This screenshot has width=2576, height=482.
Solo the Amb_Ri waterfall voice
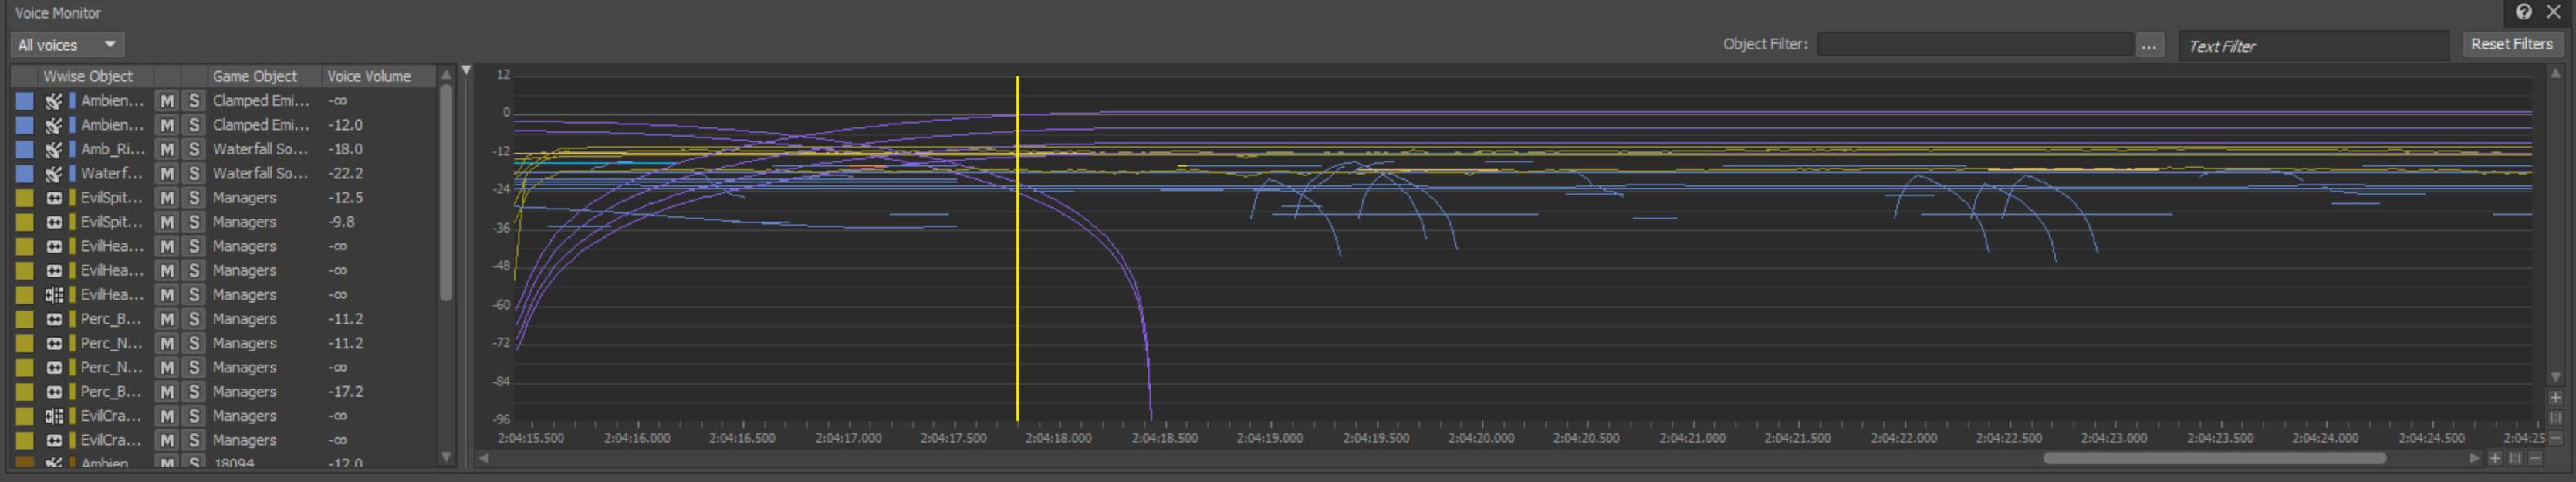click(x=193, y=149)
